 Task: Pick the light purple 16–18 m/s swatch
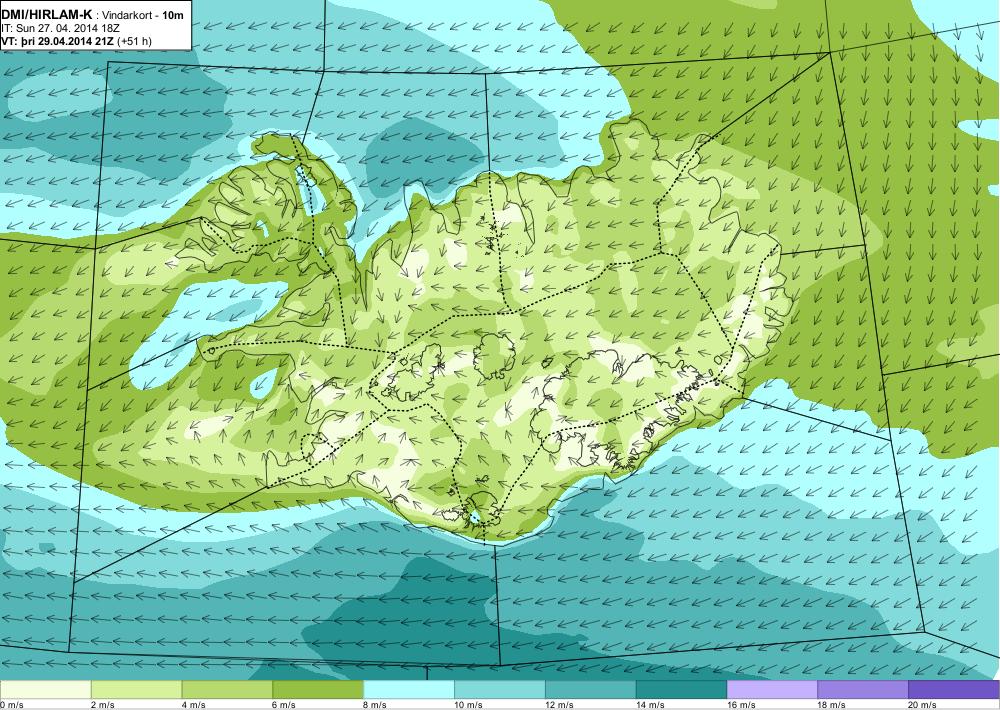(x=772, y=690)
